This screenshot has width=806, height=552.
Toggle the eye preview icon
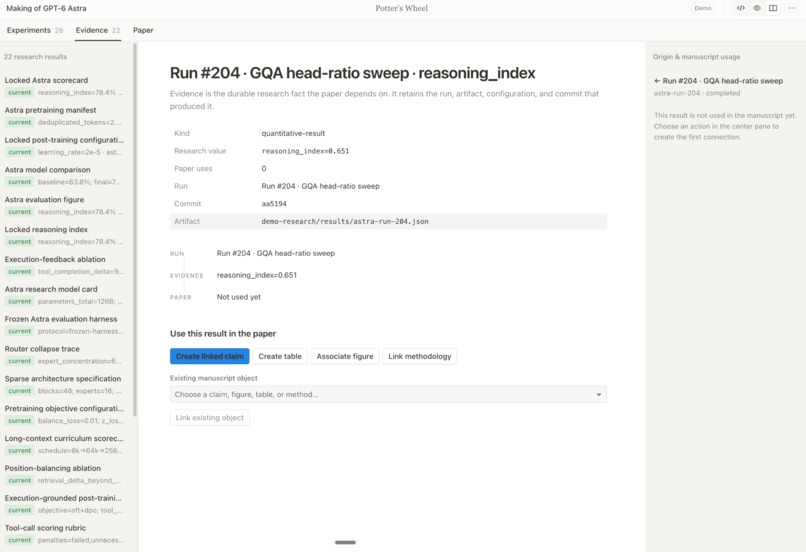tap(757, 8)
